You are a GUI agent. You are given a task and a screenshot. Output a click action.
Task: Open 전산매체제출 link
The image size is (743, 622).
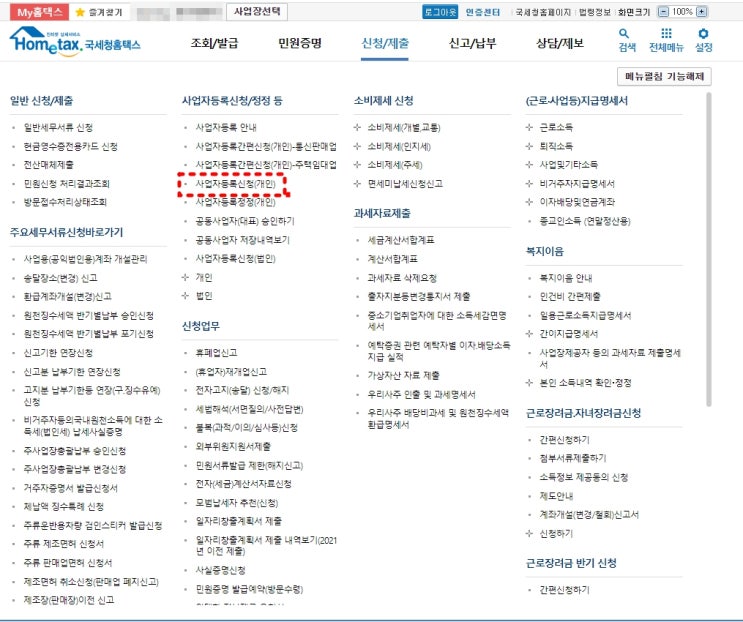click(49, 165)
